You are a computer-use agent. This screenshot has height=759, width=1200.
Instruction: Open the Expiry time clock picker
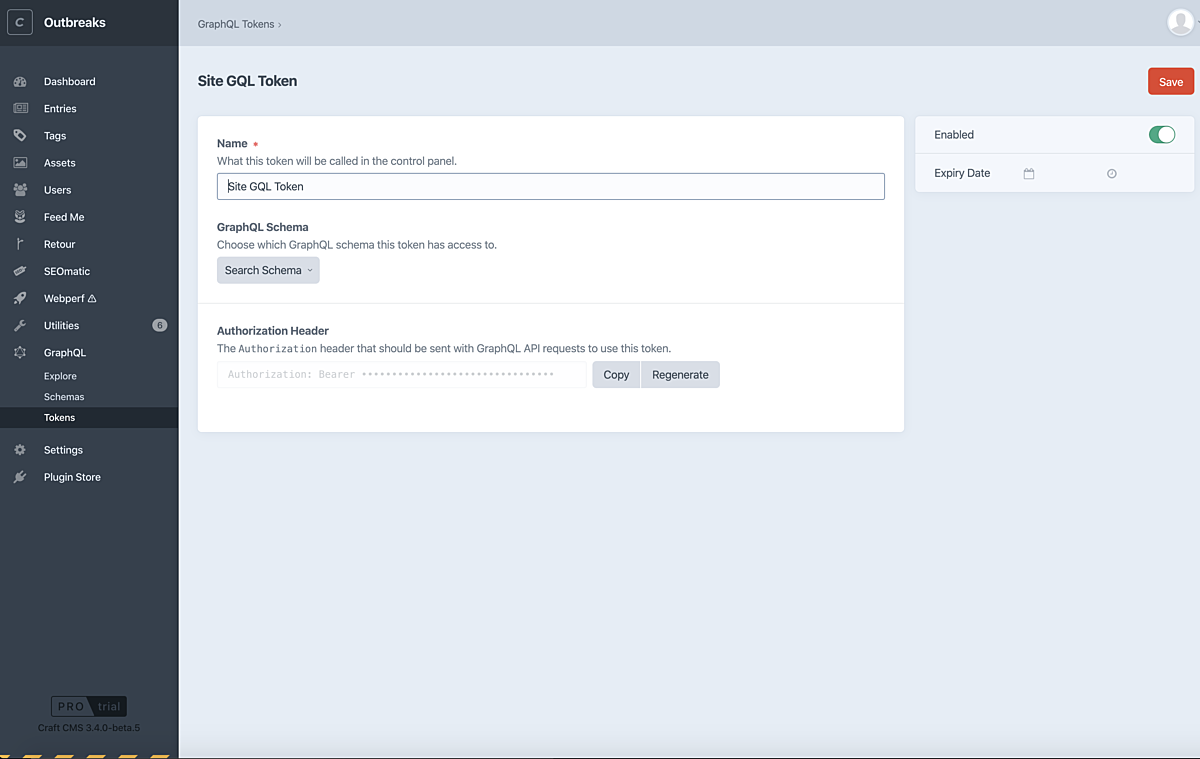tap(1111, 174)
